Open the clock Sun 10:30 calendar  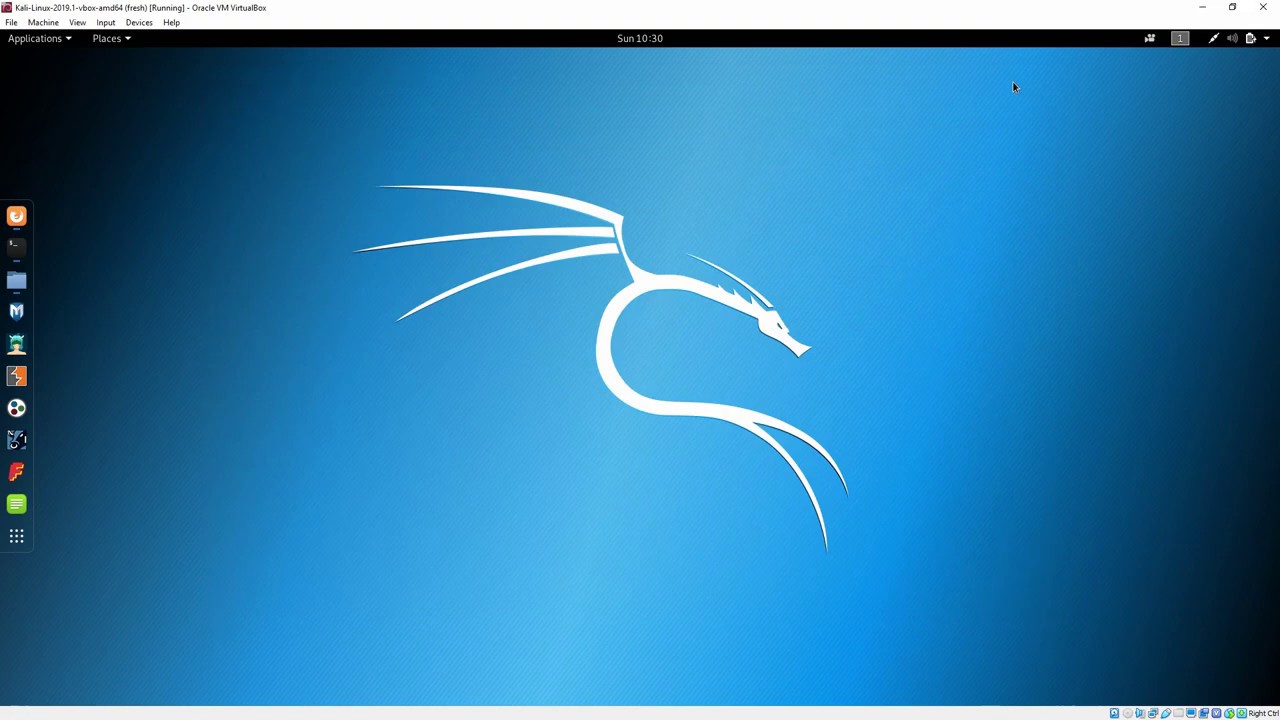click(640, 38)
